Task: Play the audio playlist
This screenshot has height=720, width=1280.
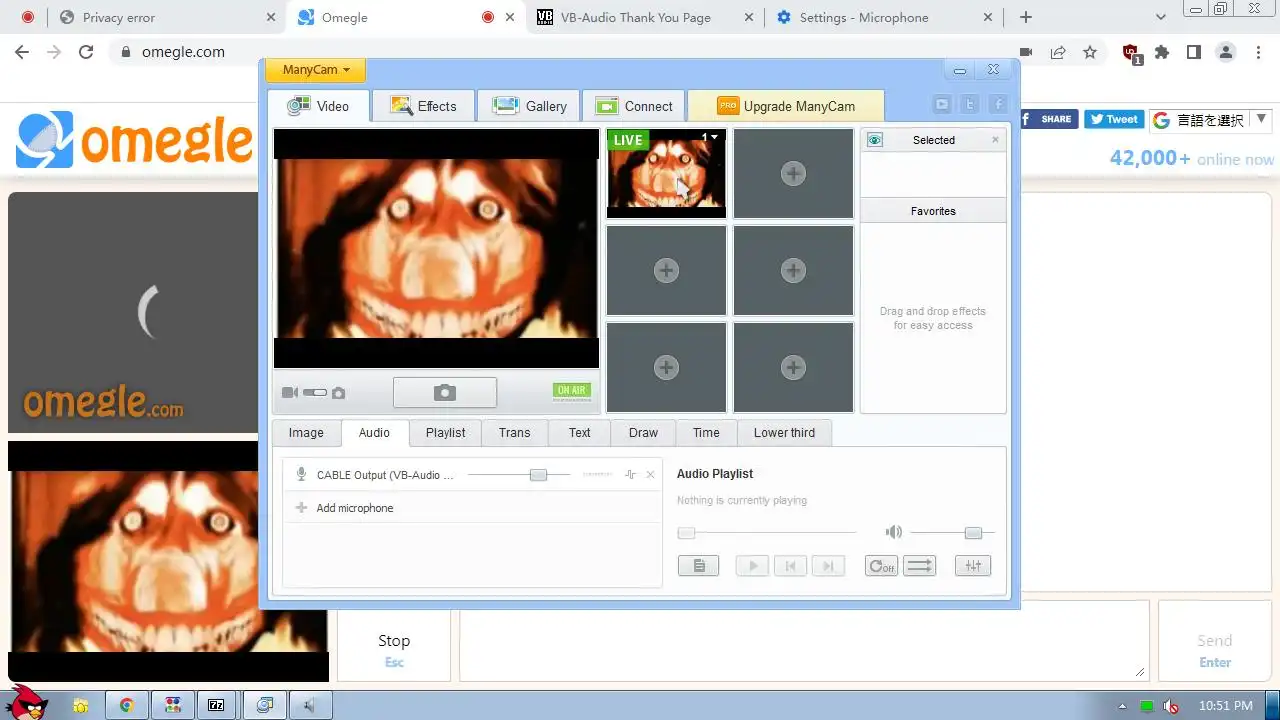Action: (x=752, y=566)
